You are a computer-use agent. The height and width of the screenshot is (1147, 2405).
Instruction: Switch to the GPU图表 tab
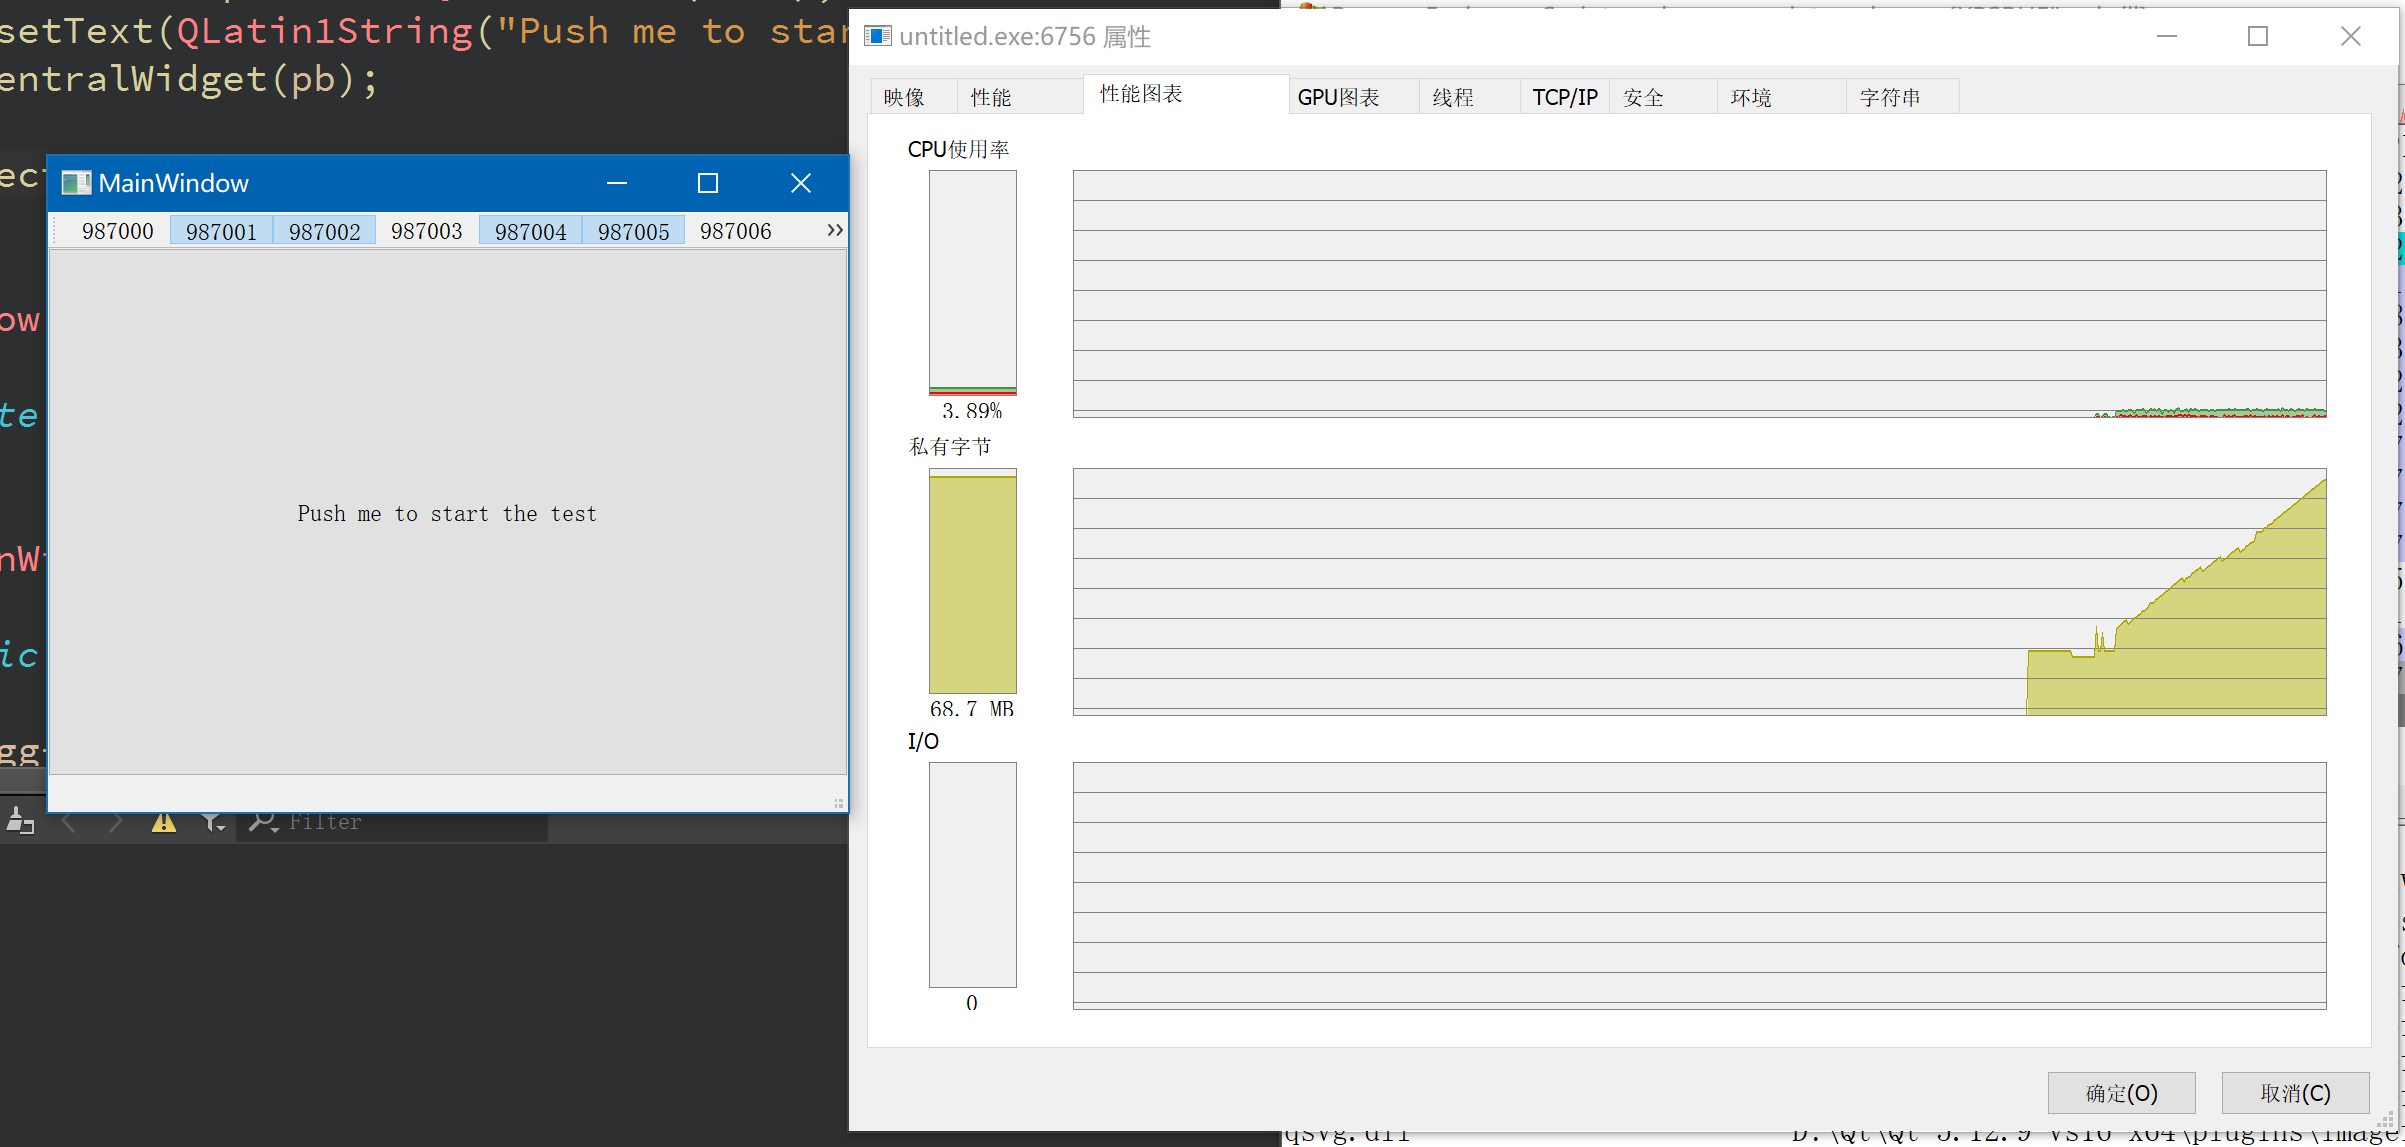1338,97
